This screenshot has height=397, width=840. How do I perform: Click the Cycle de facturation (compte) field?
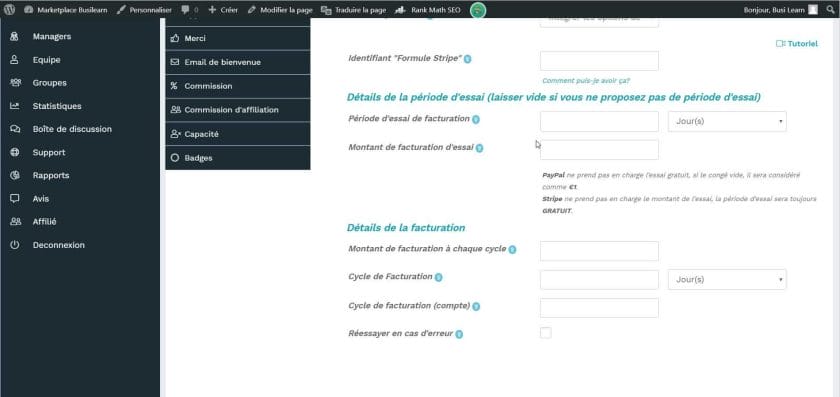pos(599,308)
